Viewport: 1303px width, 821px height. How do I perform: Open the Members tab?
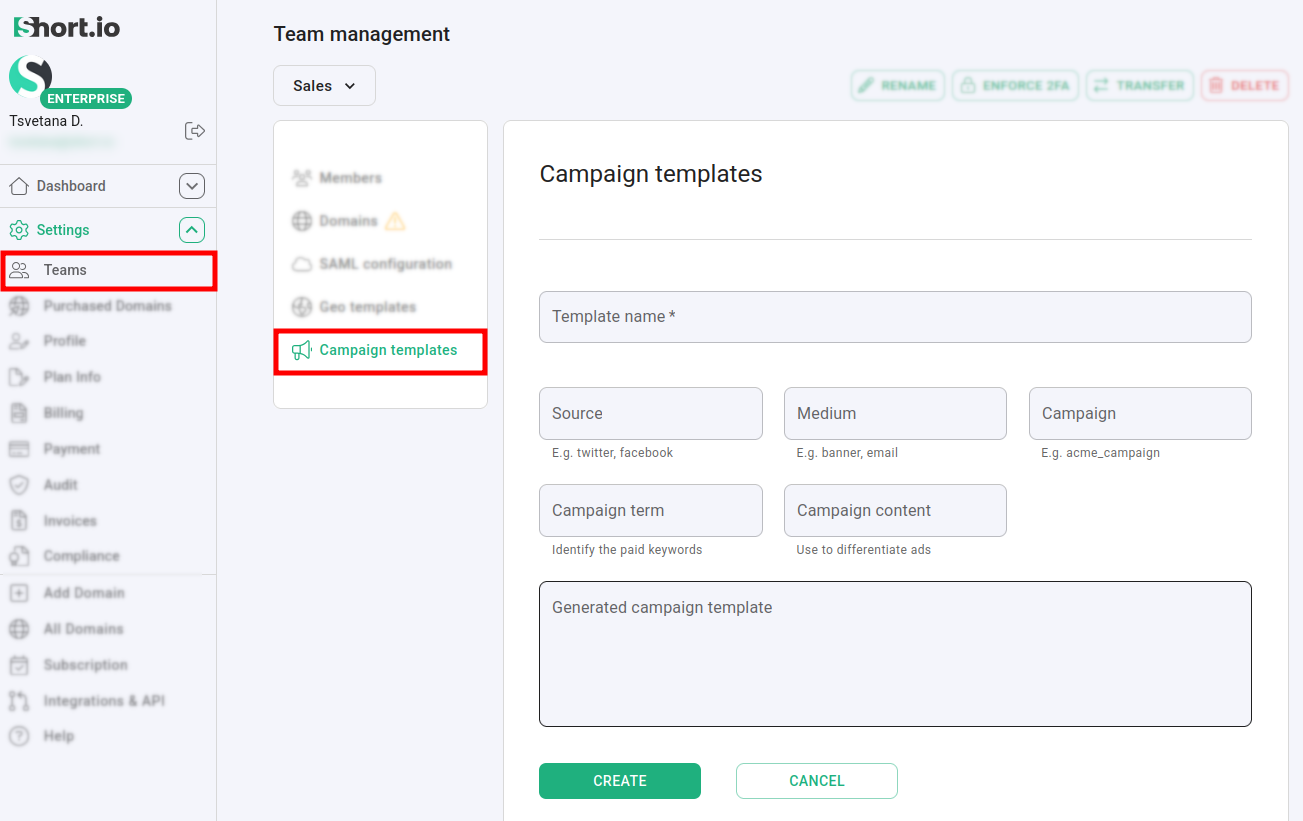(350, 178)
